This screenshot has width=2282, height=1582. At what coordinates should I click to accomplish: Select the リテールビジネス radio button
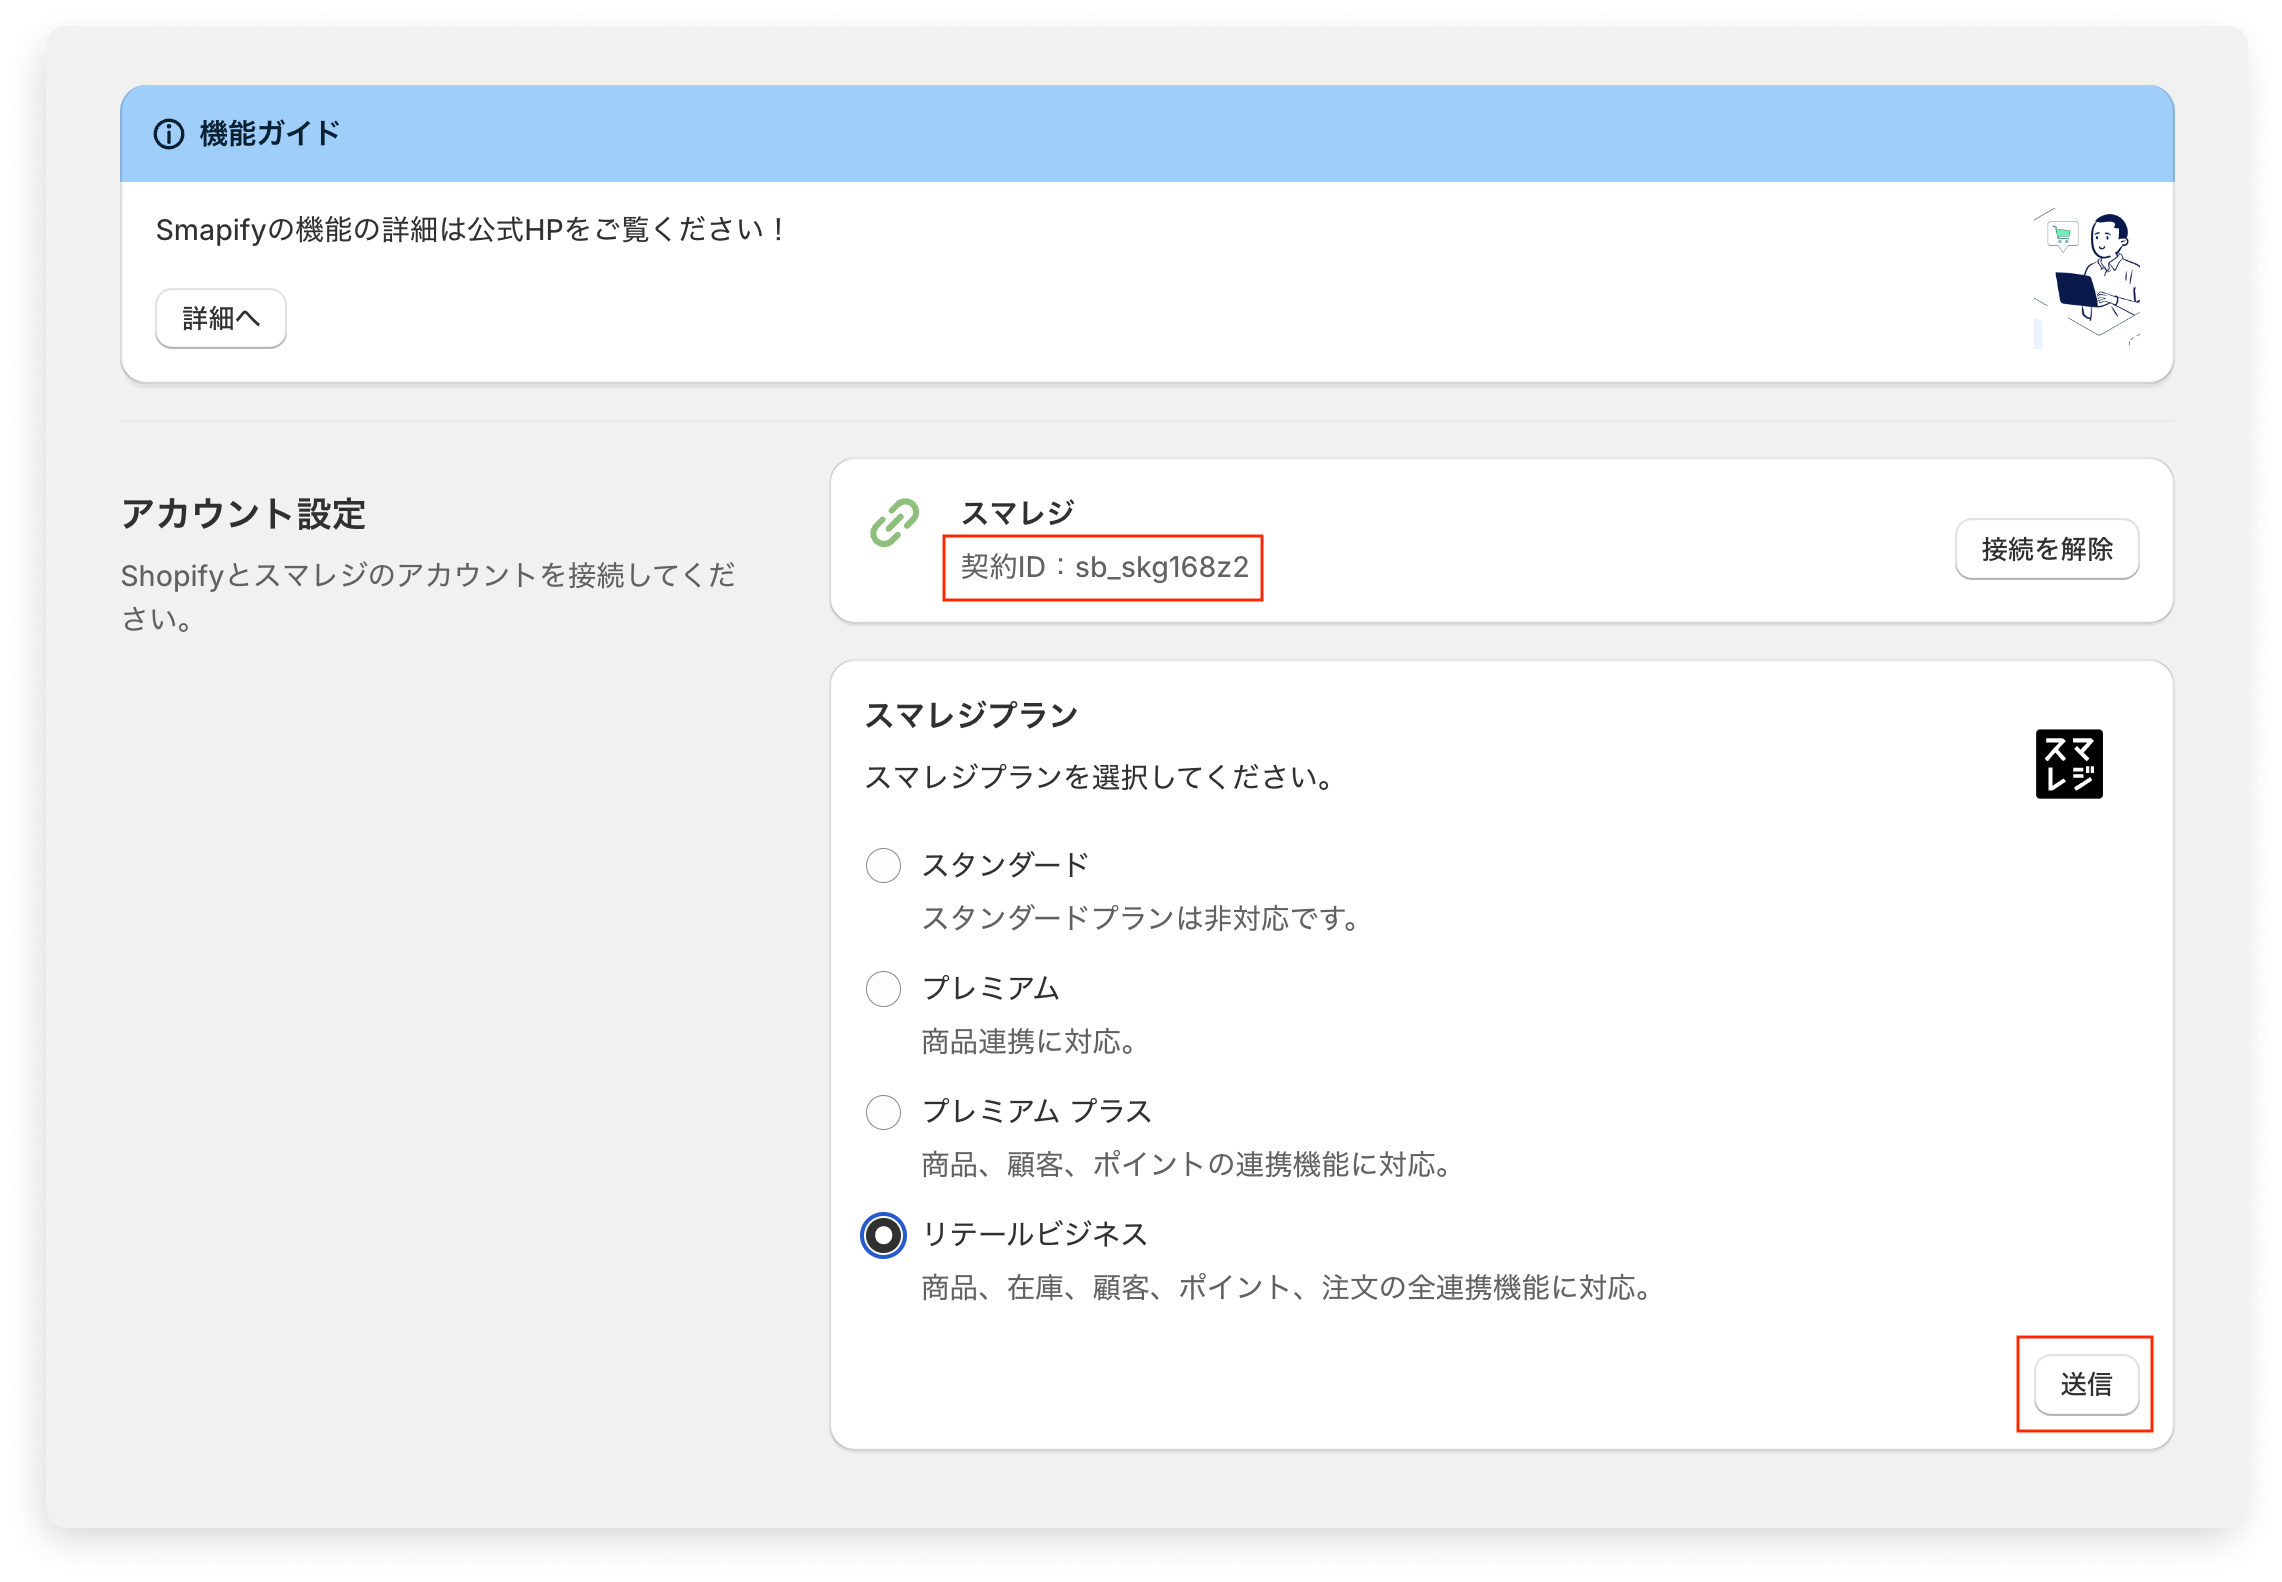(x=883, y=1235)
